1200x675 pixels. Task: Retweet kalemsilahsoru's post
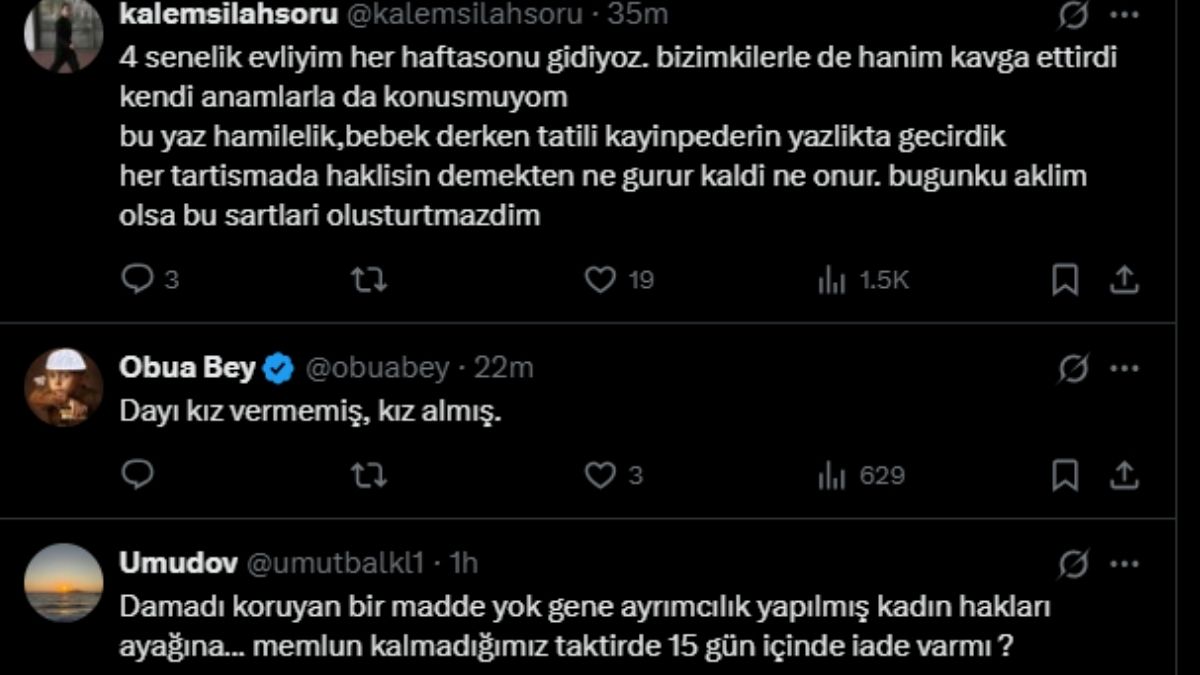point(368,281)
